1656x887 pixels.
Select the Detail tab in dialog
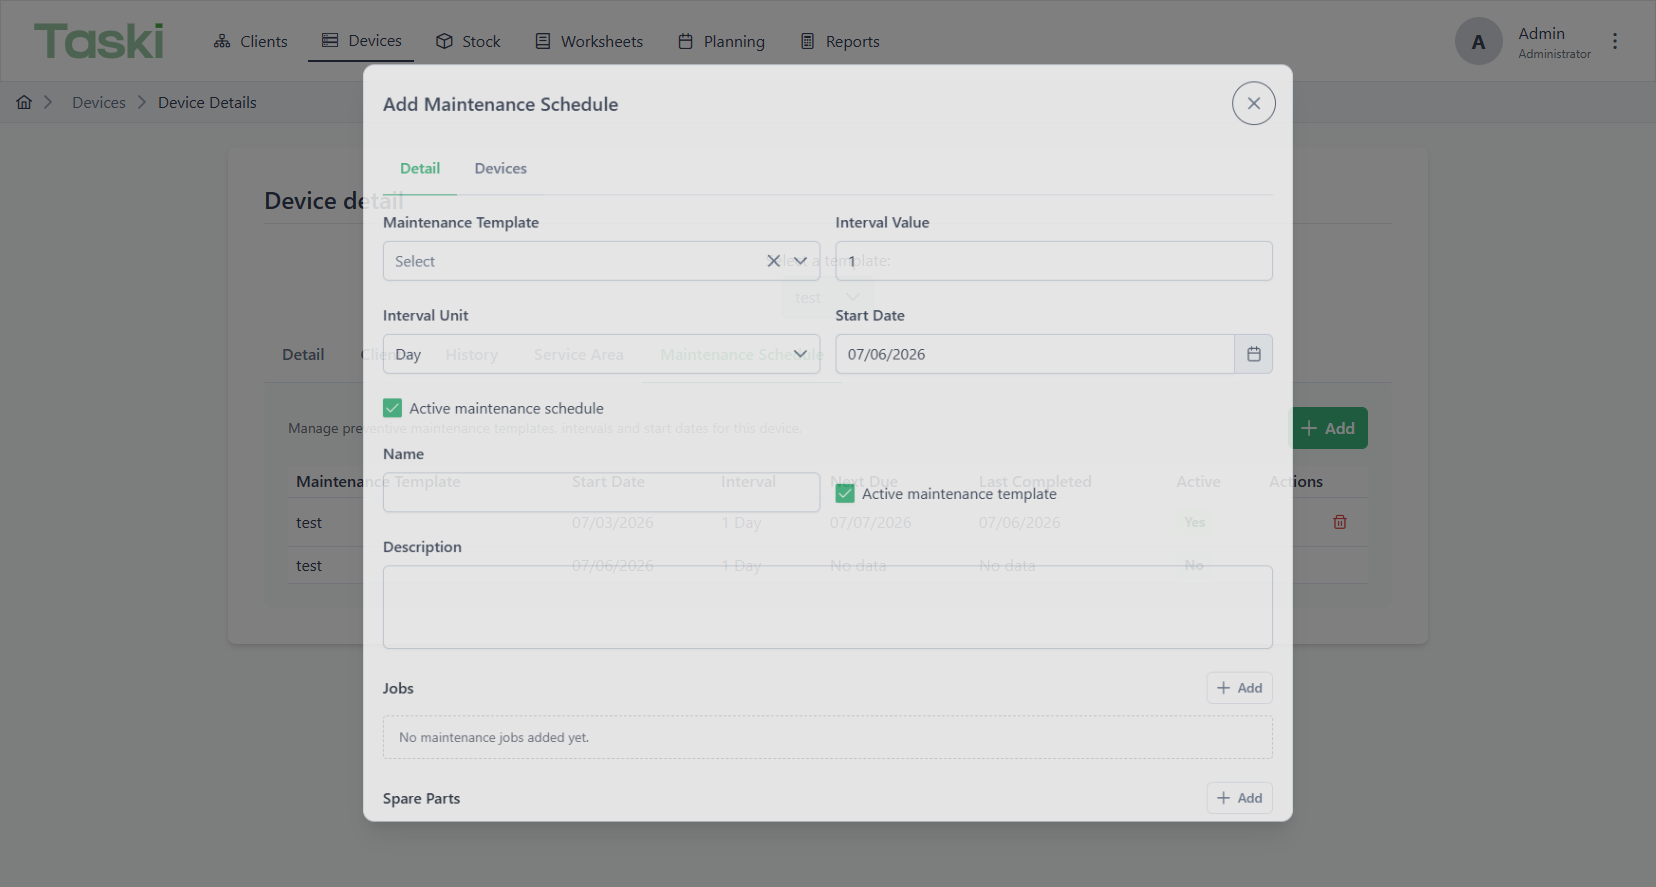pos(420,168)
